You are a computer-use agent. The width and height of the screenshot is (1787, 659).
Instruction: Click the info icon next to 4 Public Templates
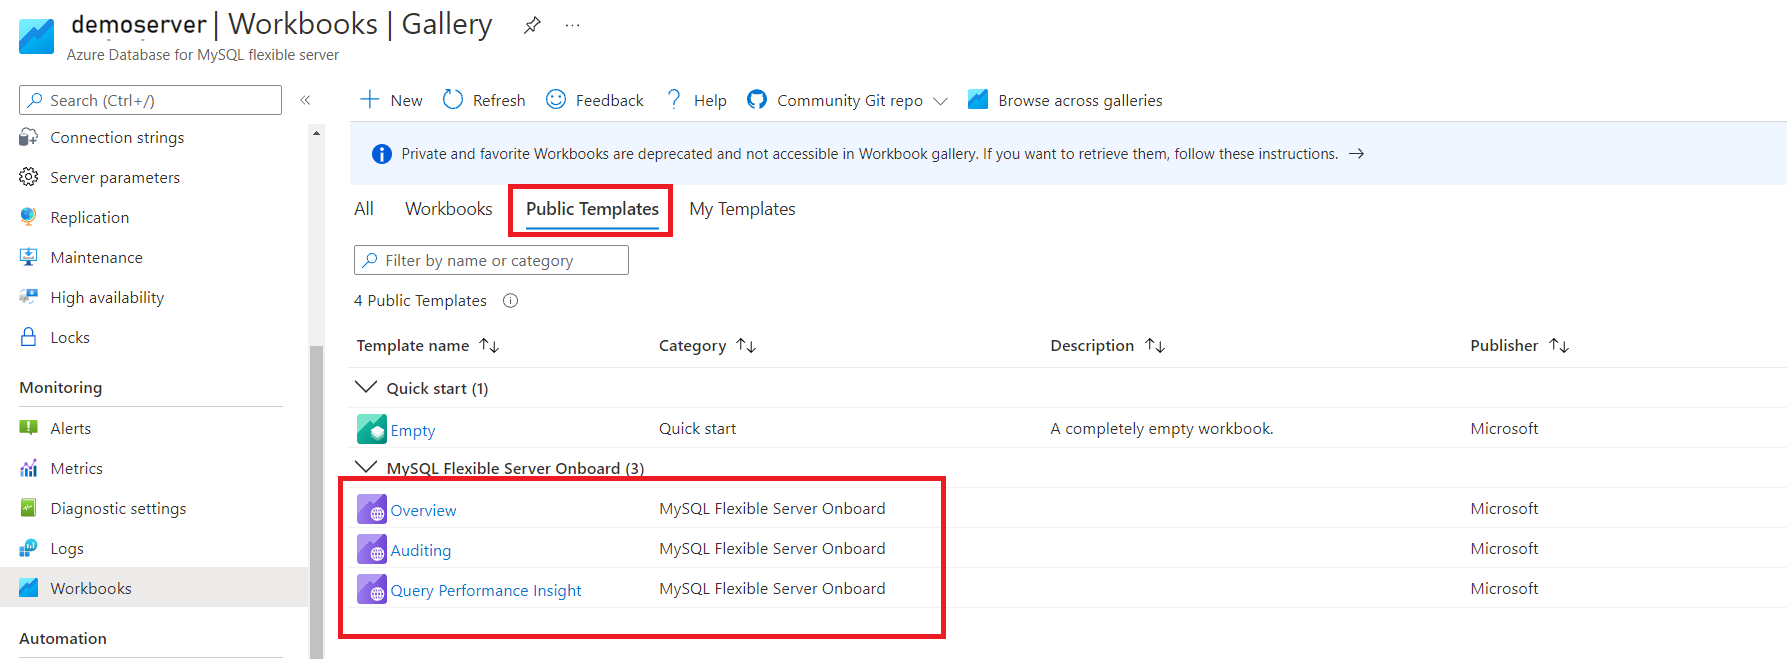(x=510, y=300)
